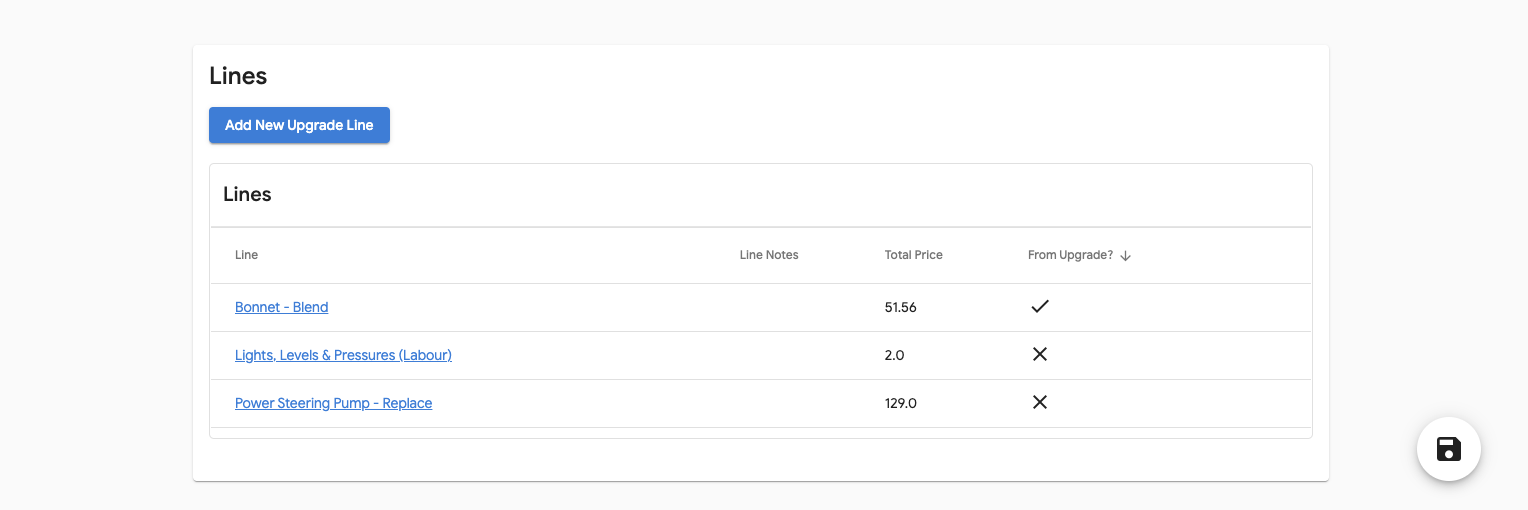Click the Line Notes column header
The image size is (1528, 510).
point(769,255)
